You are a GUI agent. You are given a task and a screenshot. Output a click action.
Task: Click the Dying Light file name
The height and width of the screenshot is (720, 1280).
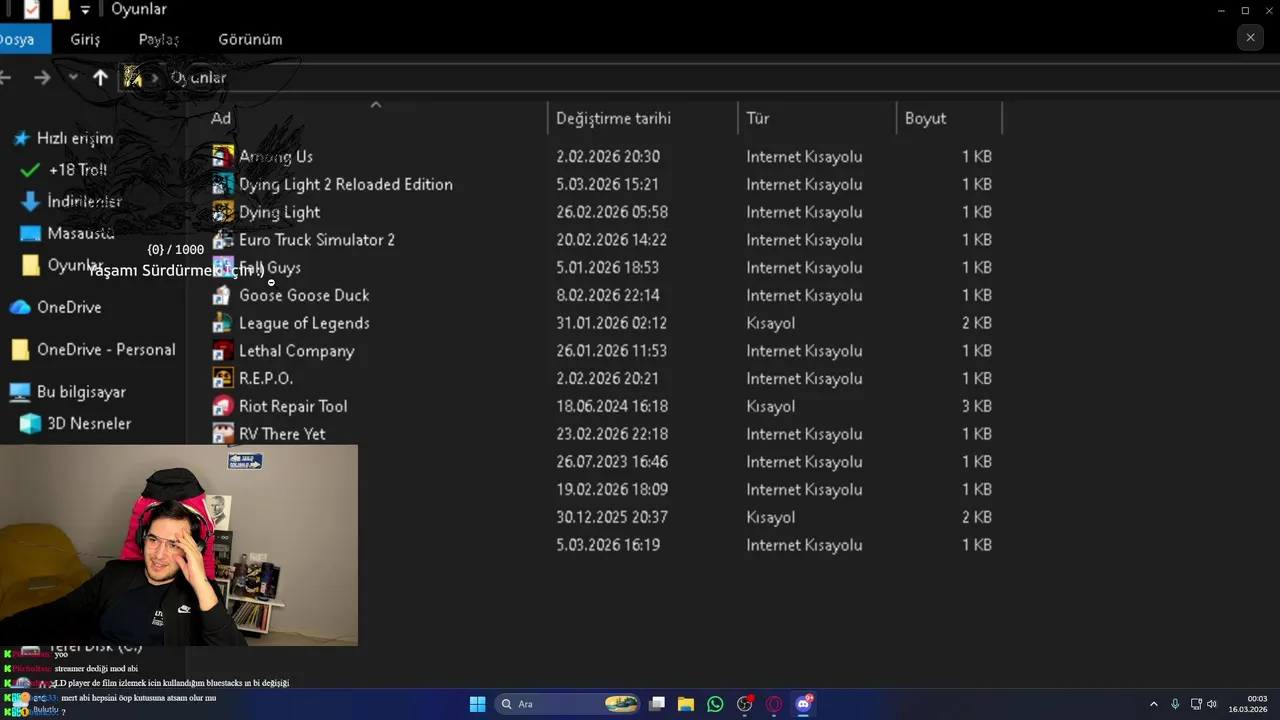pyautogui.click(x=280, y=213)
